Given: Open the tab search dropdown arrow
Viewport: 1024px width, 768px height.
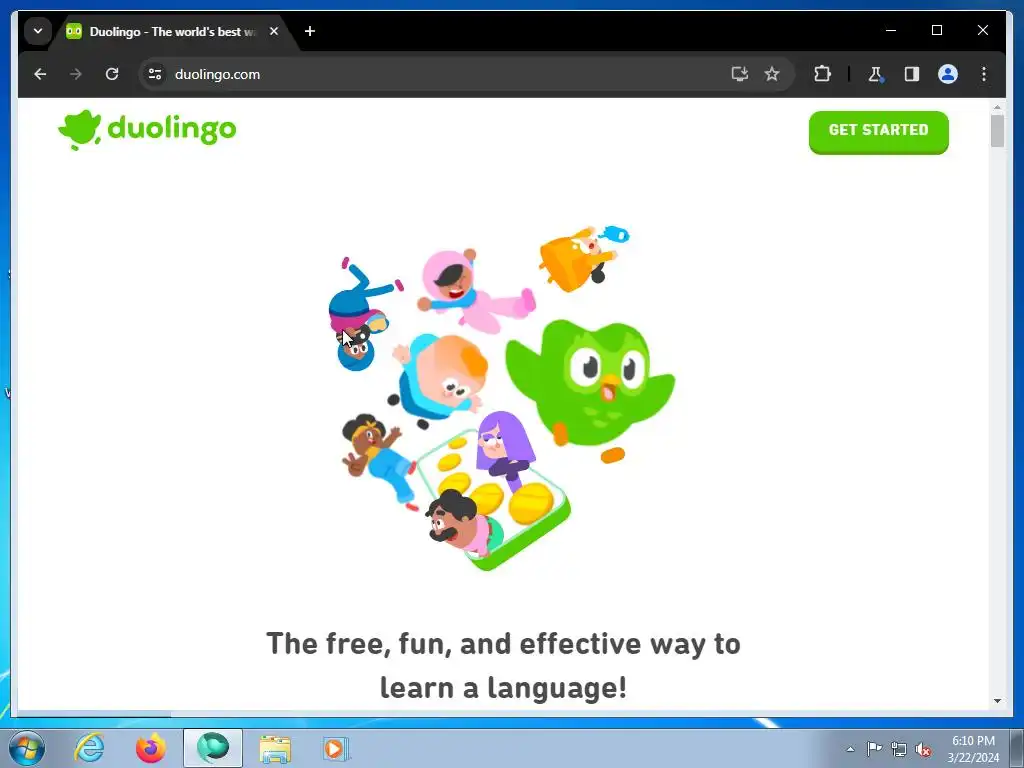Looking at the screenshot, I should 38,31.
